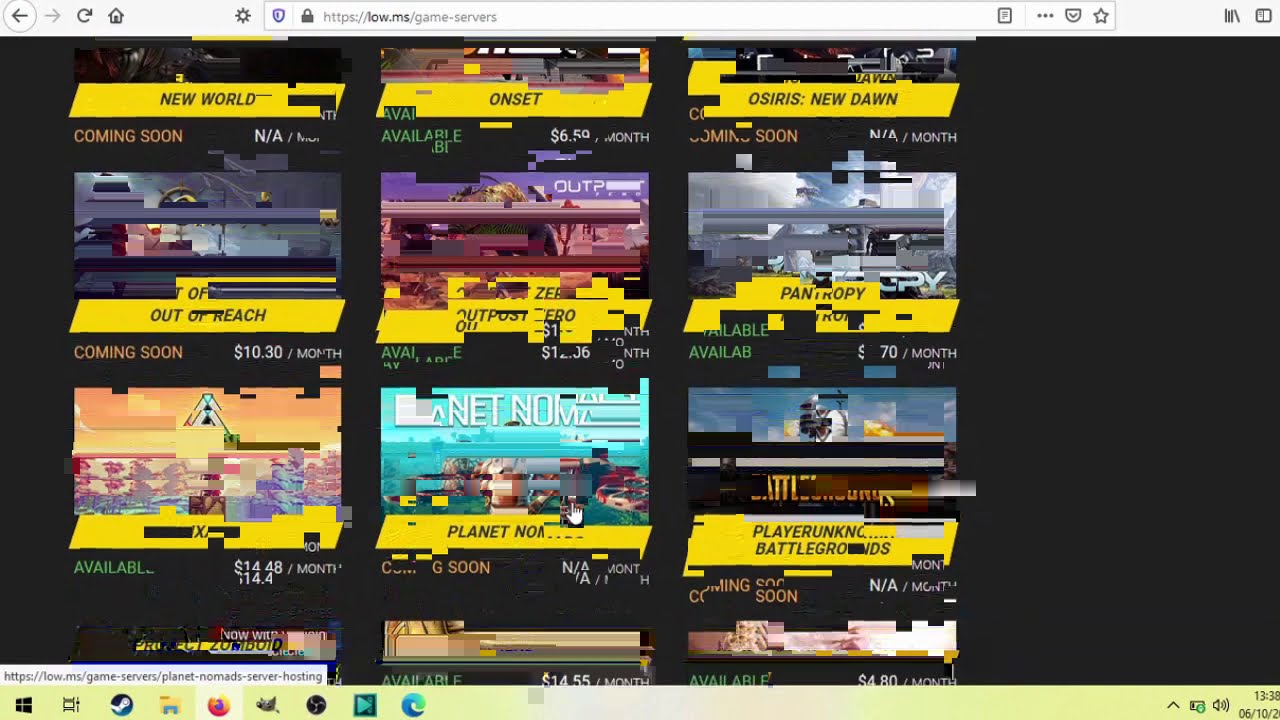Open the Osiris: New Dawn banner

(x=822, y=99)
